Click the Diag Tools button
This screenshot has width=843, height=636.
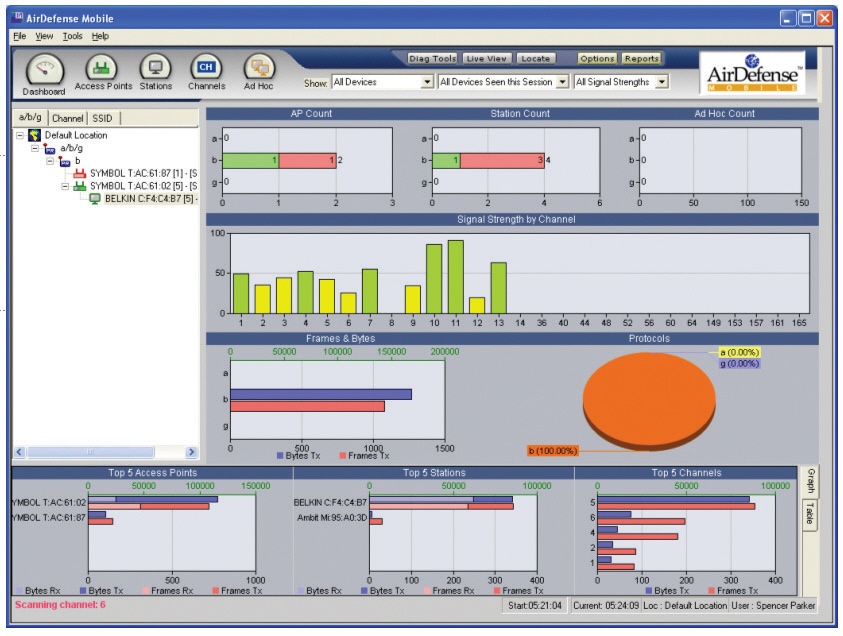pos(432,59)
